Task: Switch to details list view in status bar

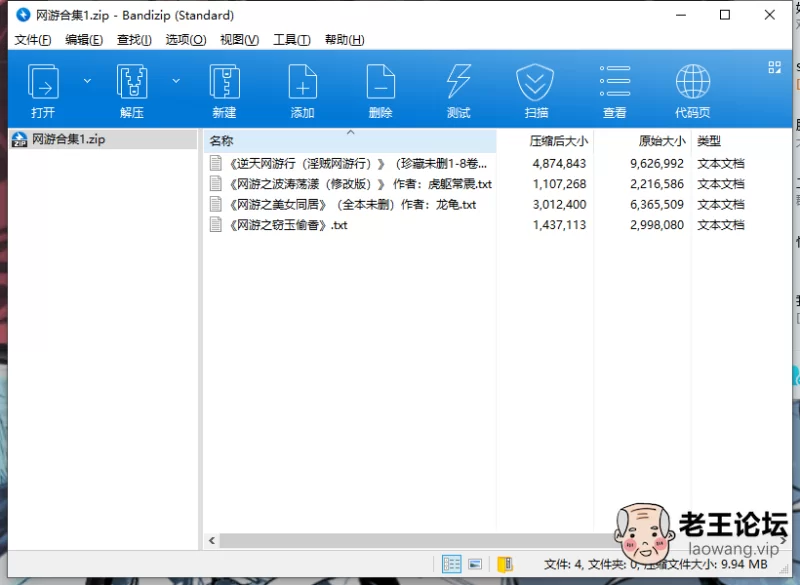Action: [452, 564]
